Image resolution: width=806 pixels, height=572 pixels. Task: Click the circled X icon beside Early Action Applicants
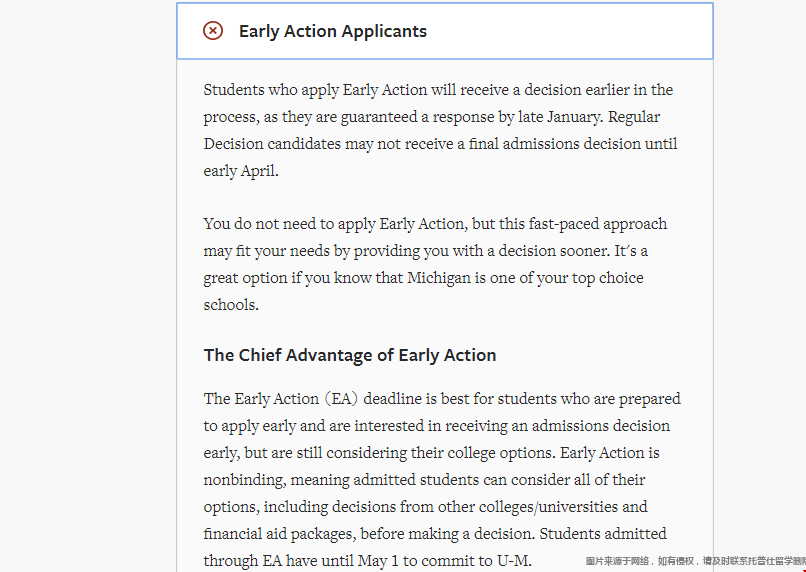[x=213, y=31]
